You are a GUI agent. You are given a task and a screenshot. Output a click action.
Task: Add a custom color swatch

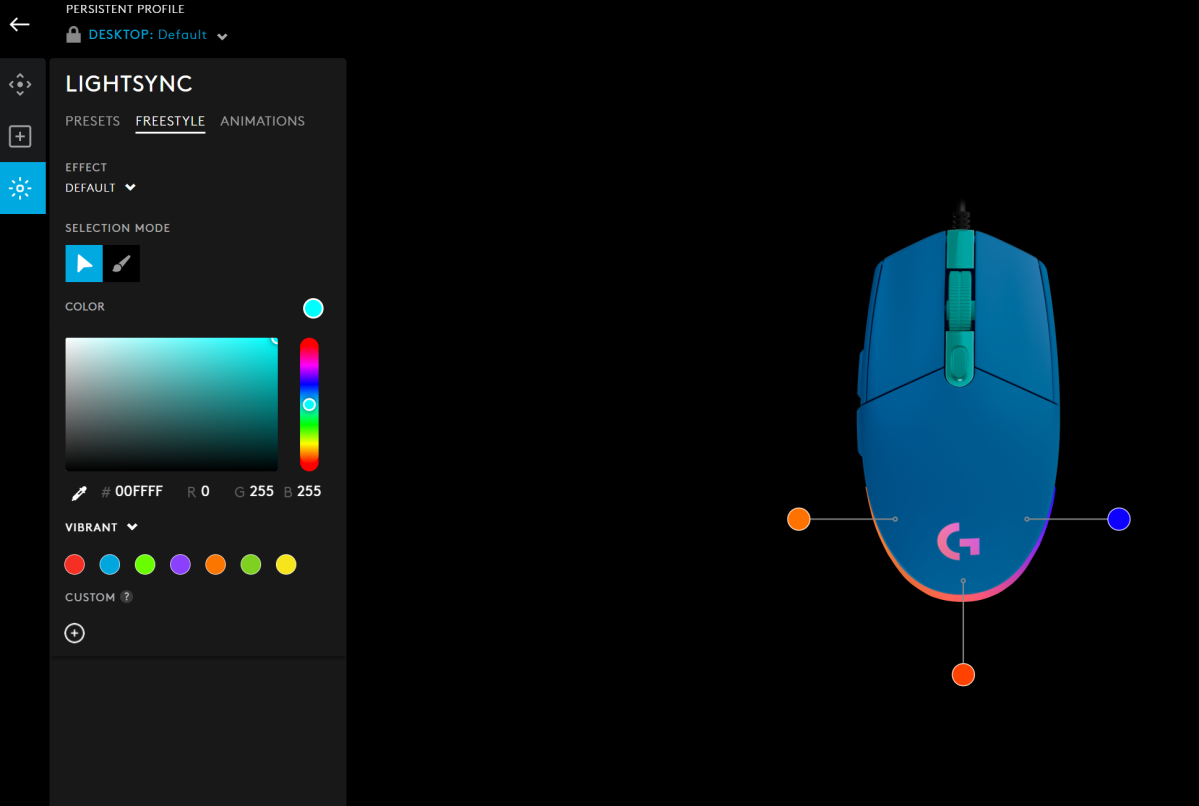tap(75, 633)
